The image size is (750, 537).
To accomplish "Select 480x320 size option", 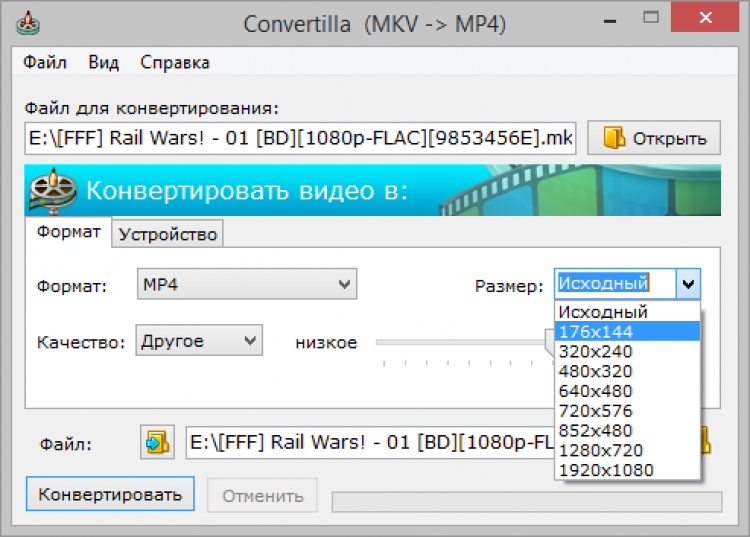I will coord(627,371).
